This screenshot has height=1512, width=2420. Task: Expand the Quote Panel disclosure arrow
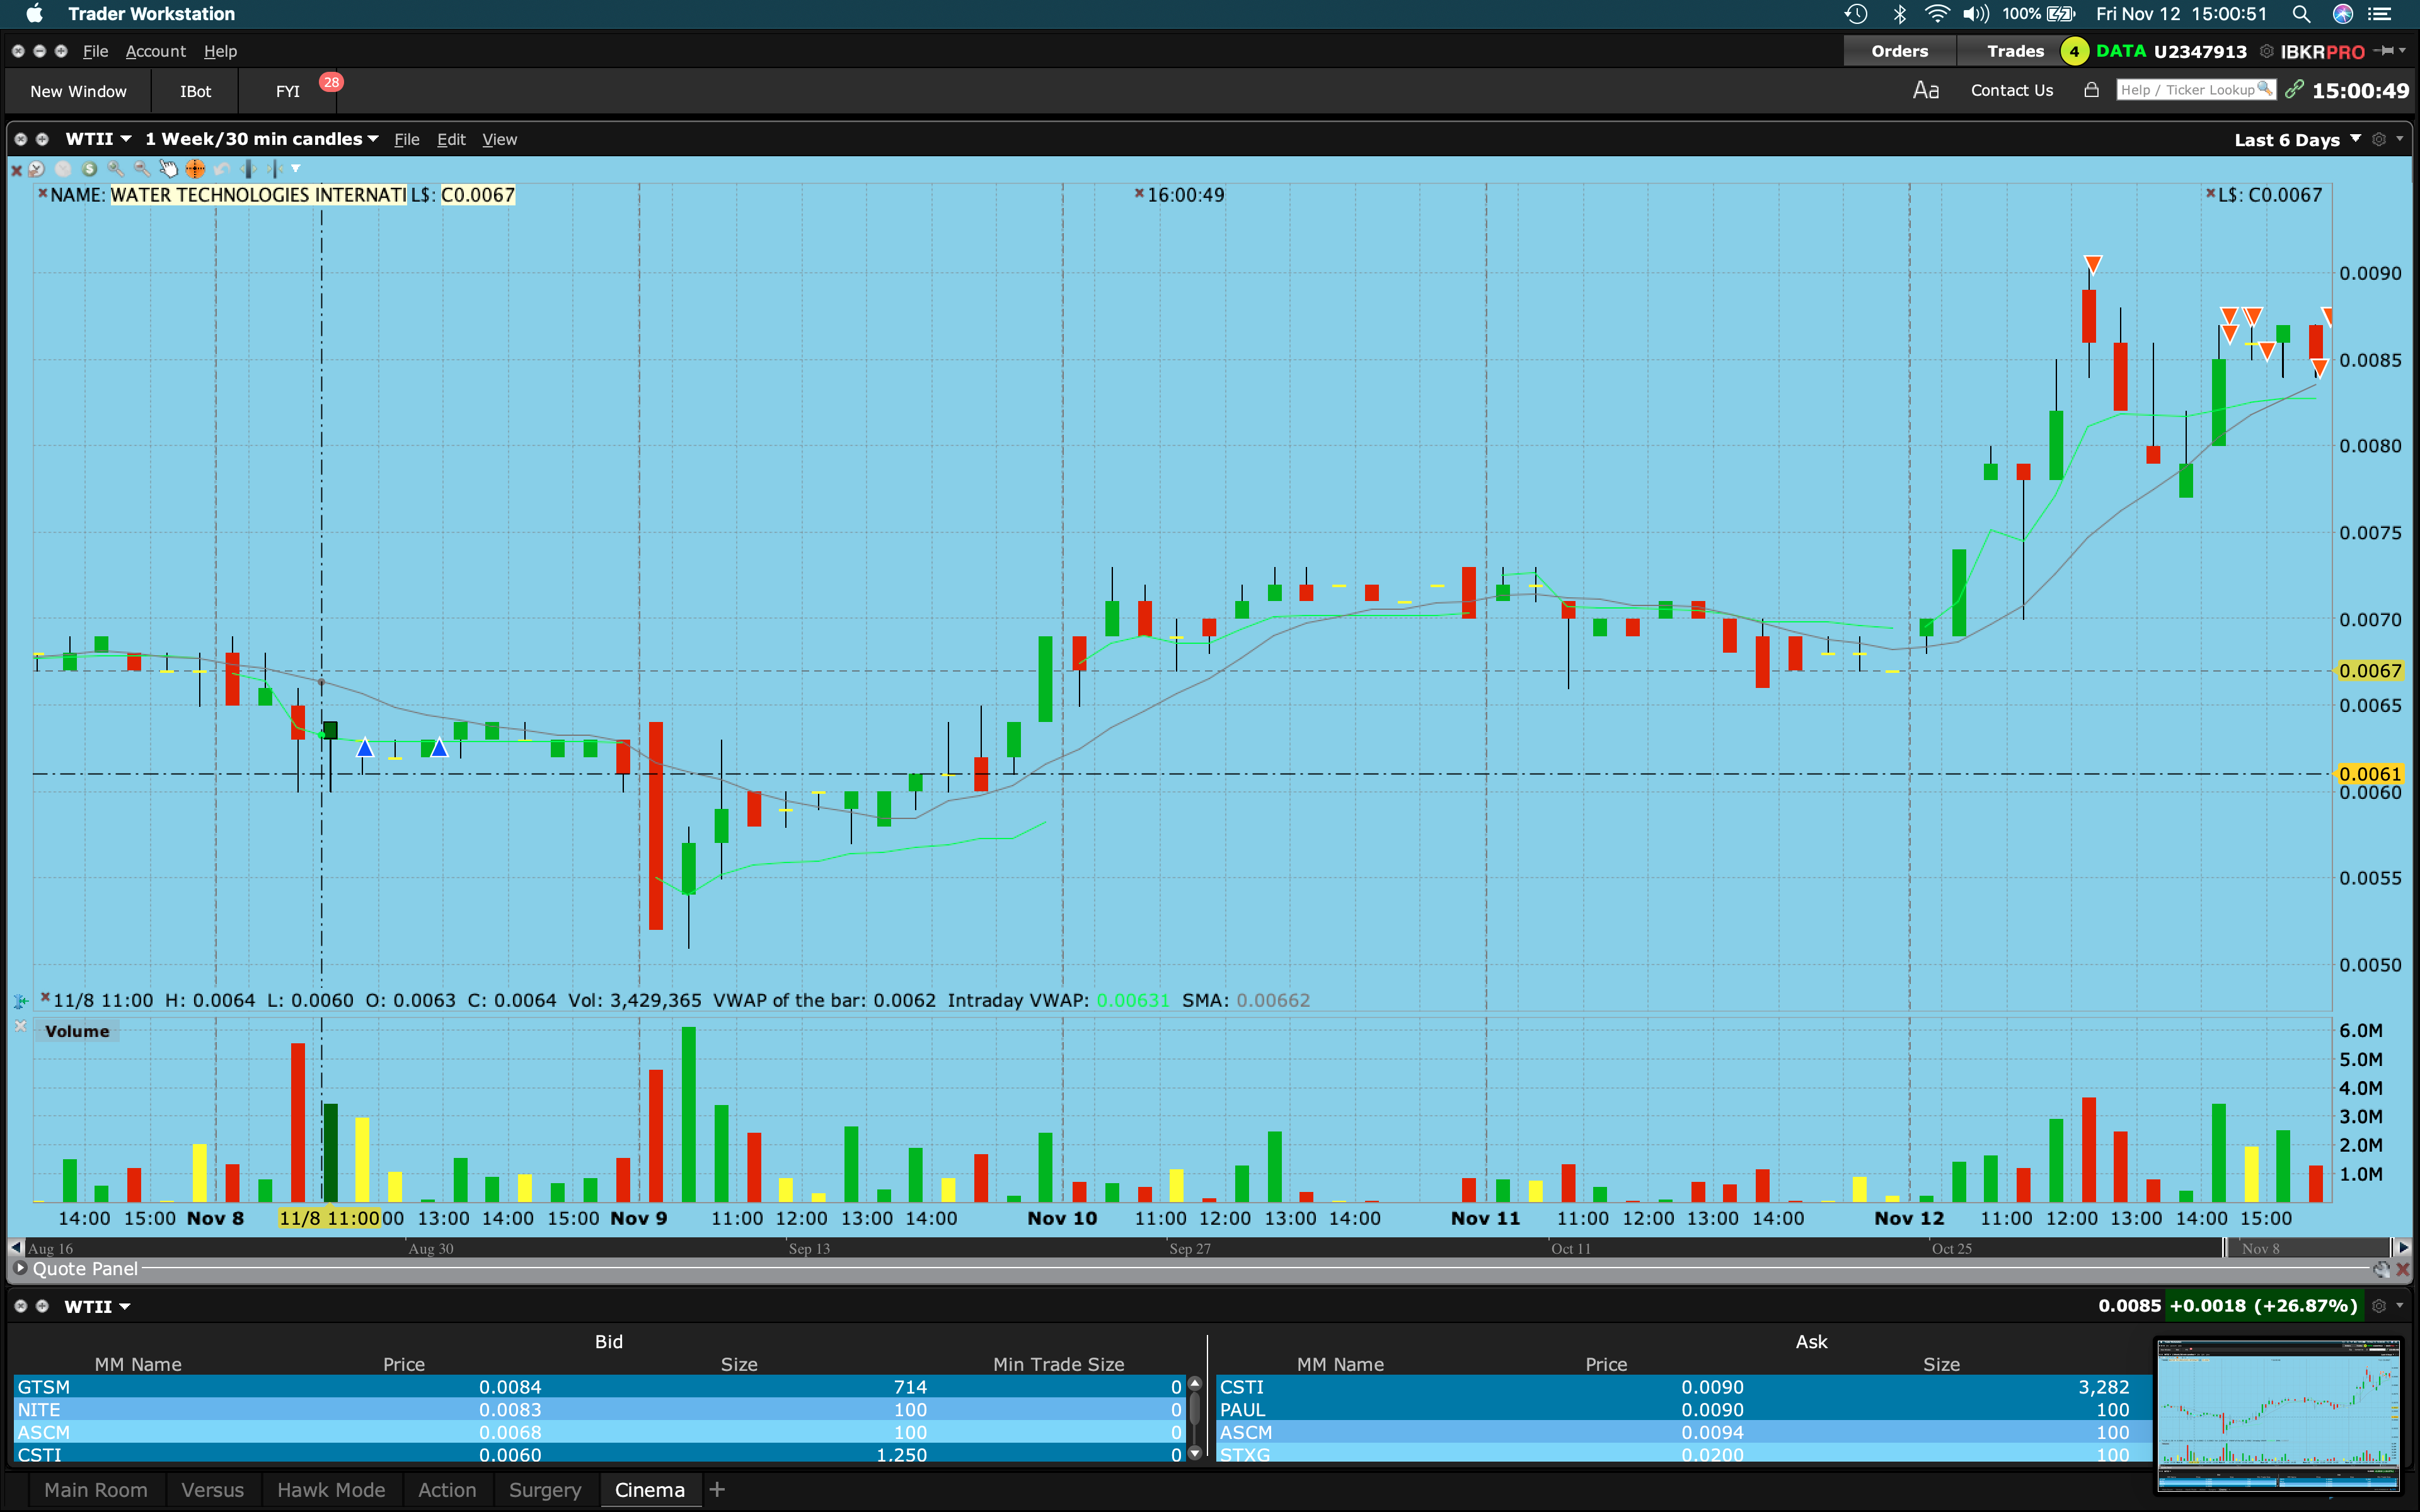tap(20, 1268)
